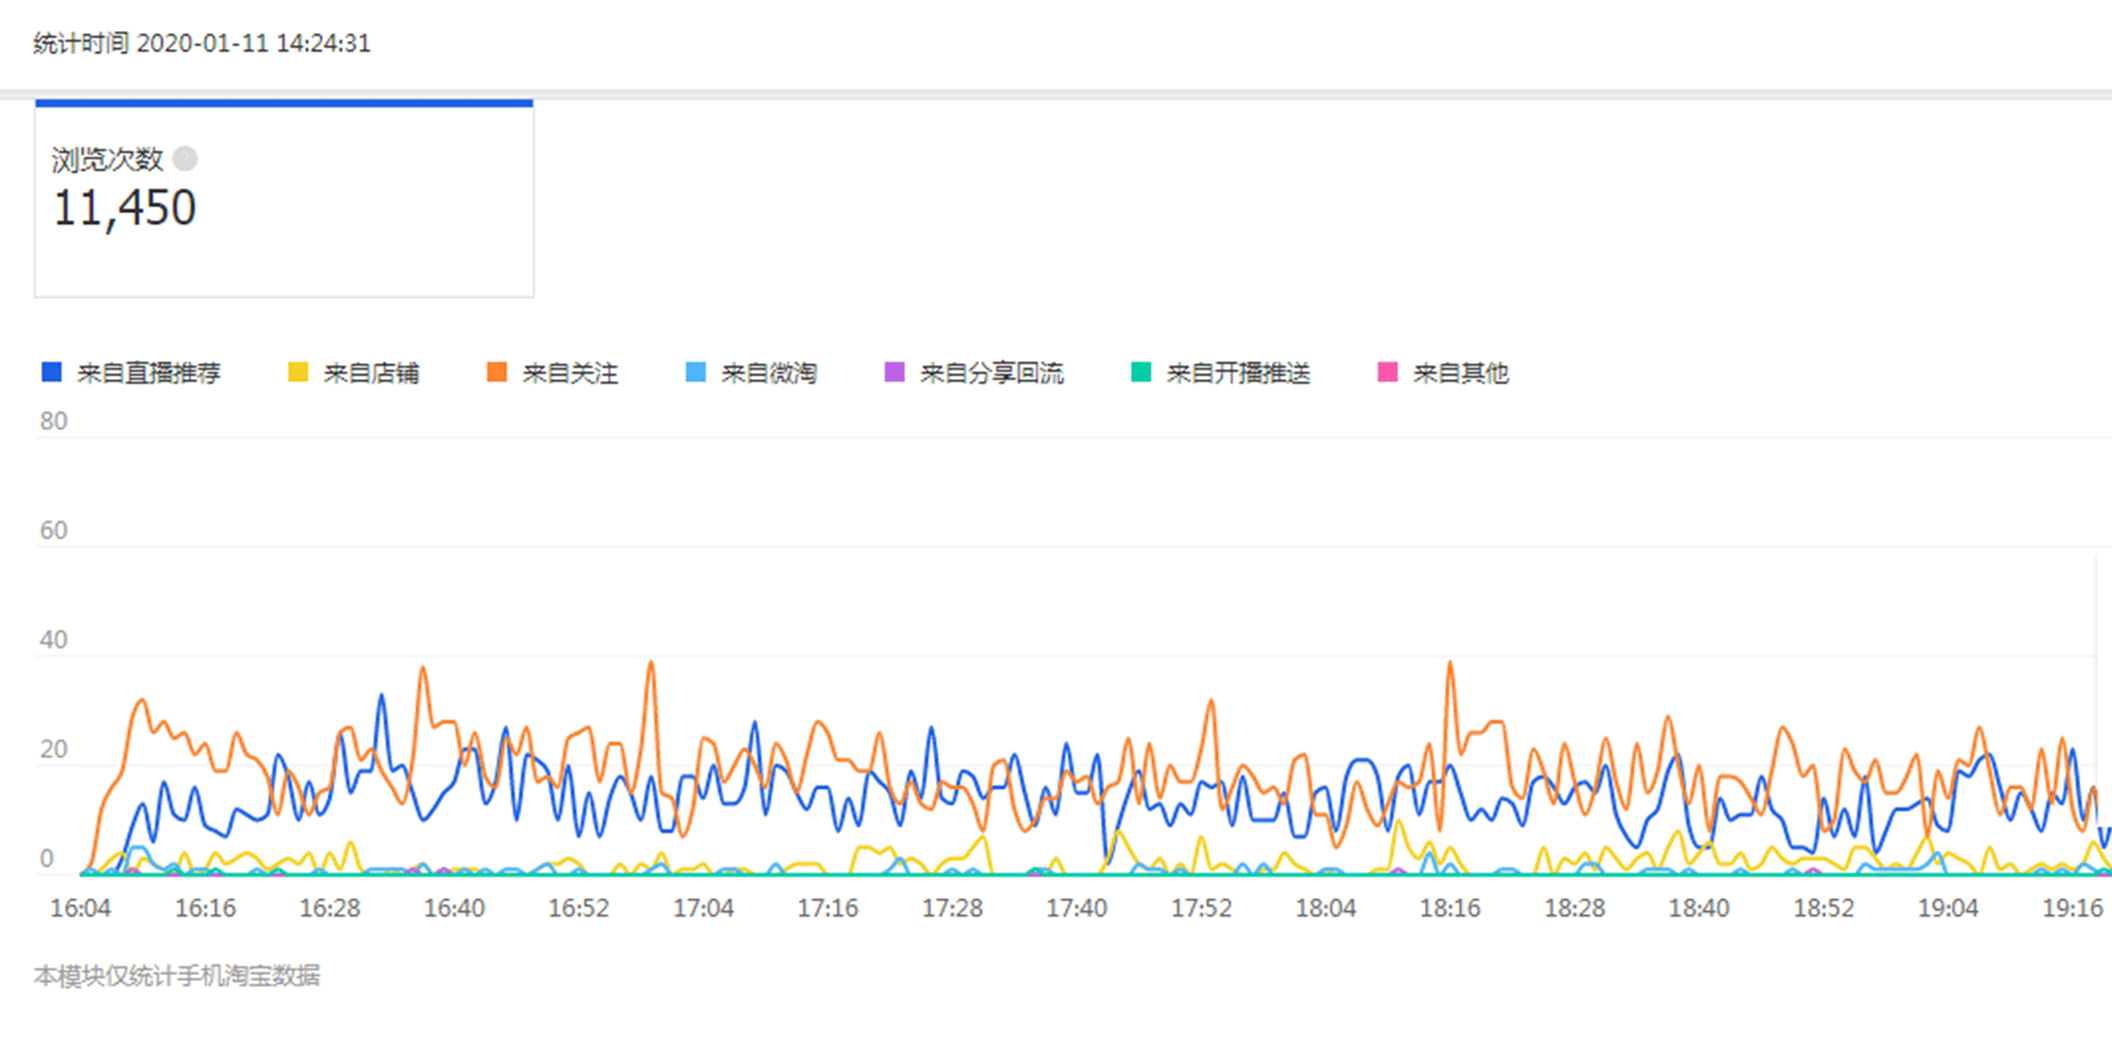Click the 统计时间 timestamp text
Screen dimensions: 2112x1056
coord(202,44)
